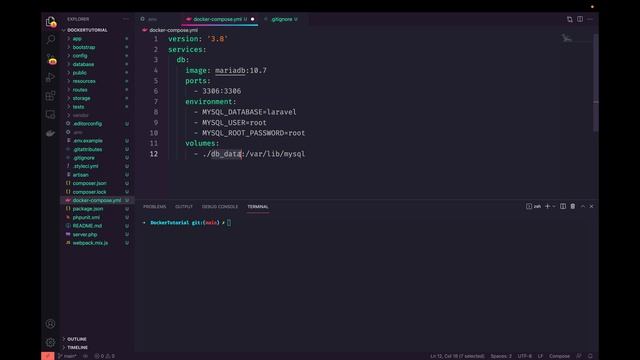Kill the terminal with the trash icon

[573, 207]
